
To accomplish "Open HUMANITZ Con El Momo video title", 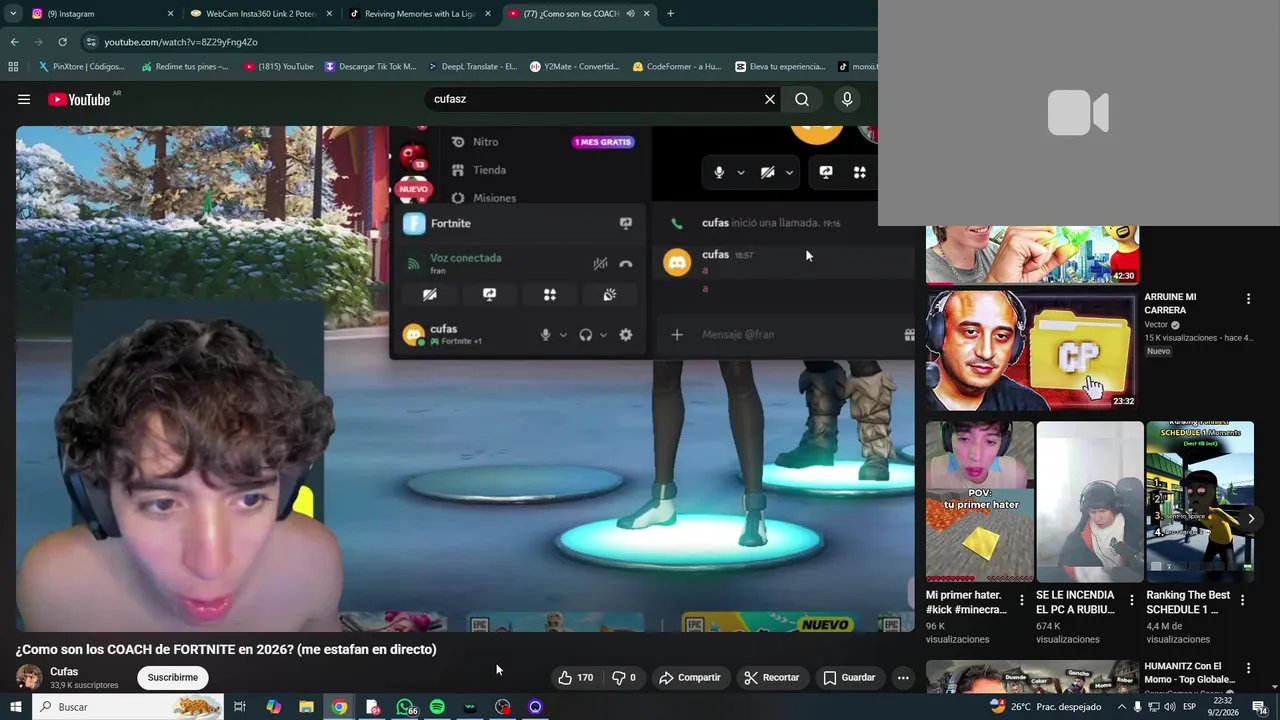I will 1189,672.
